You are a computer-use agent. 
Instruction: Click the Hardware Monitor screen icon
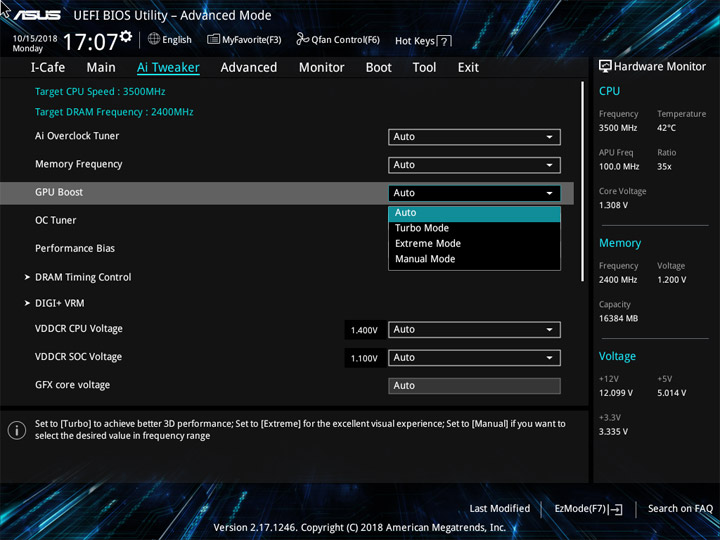[x=605, y=67]
